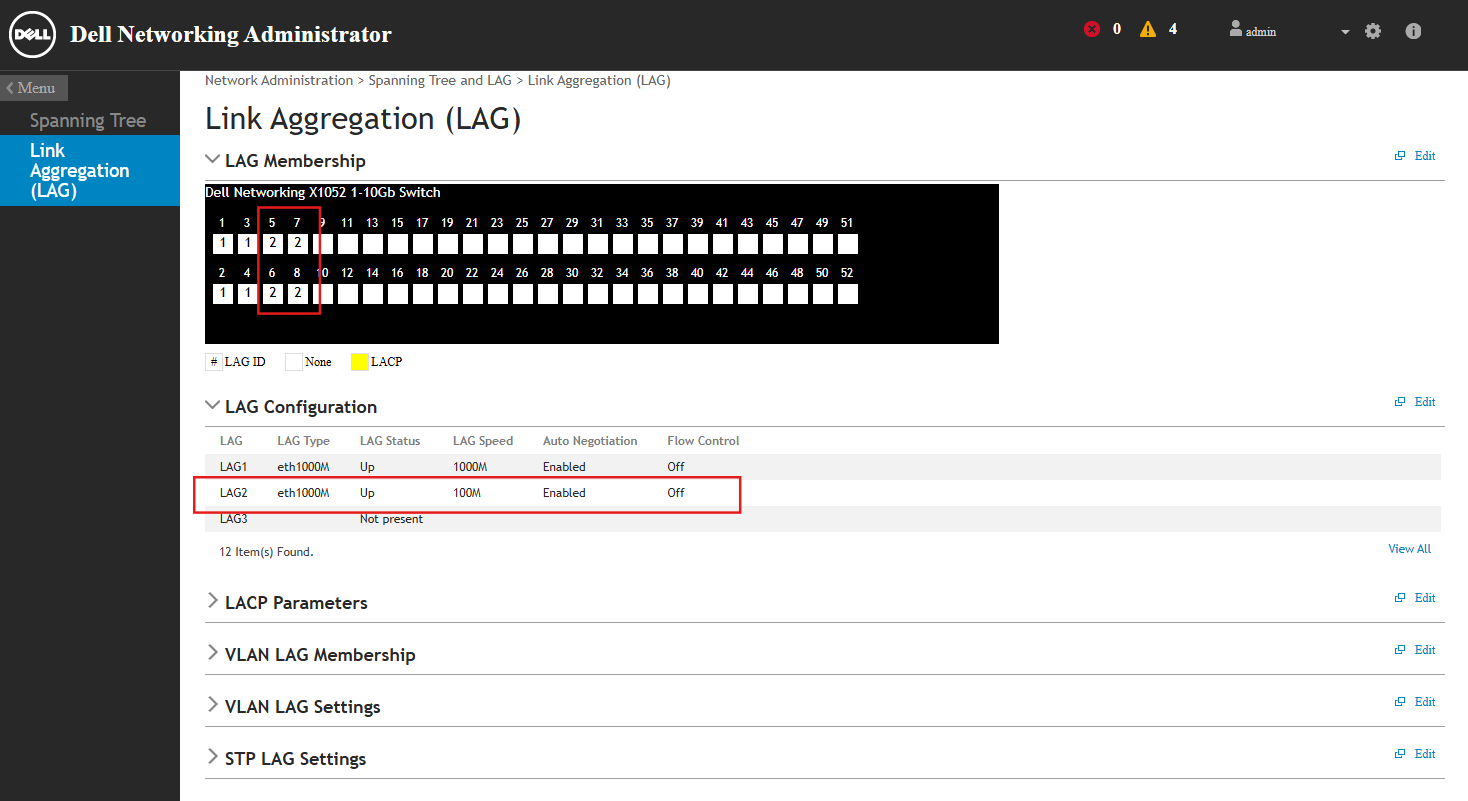Select port 30 box
This screenshot has height=801, width=1468.
572,293
